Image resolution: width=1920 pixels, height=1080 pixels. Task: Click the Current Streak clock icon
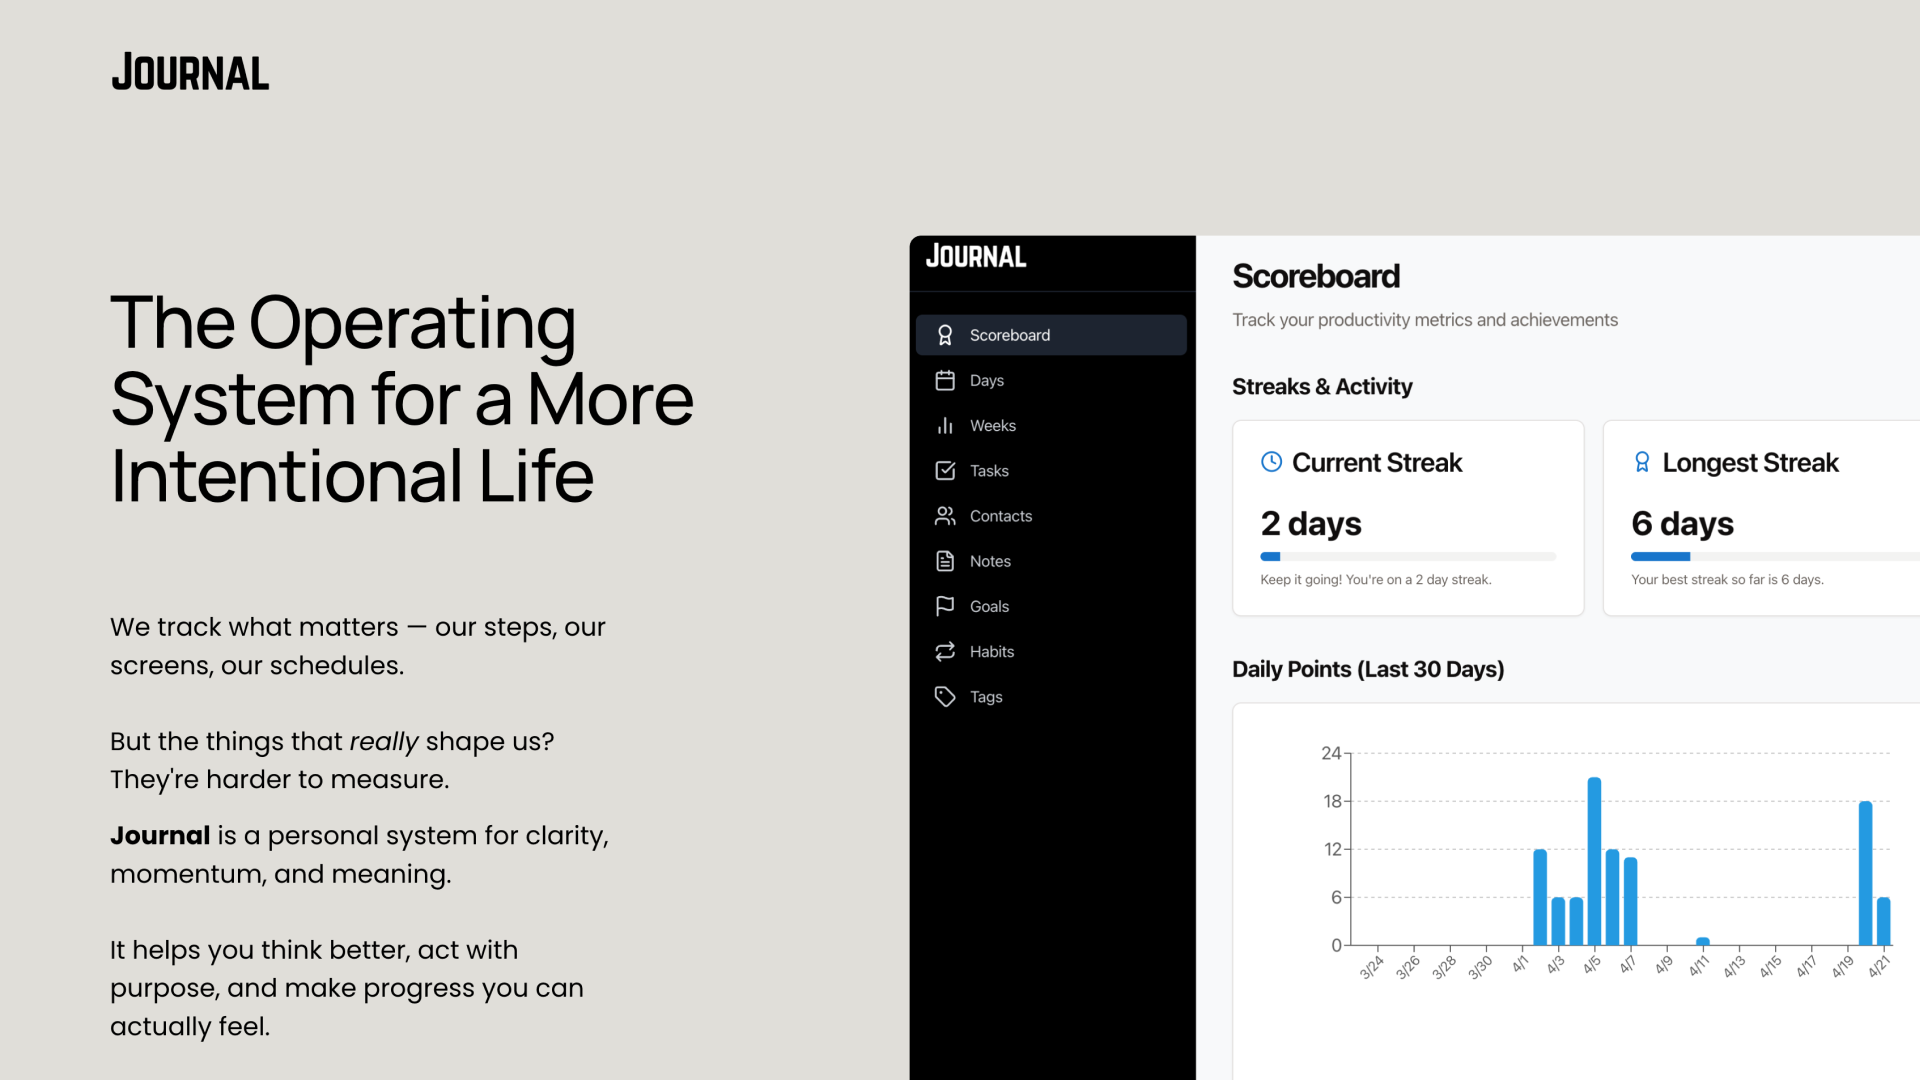pos(1271,462)
